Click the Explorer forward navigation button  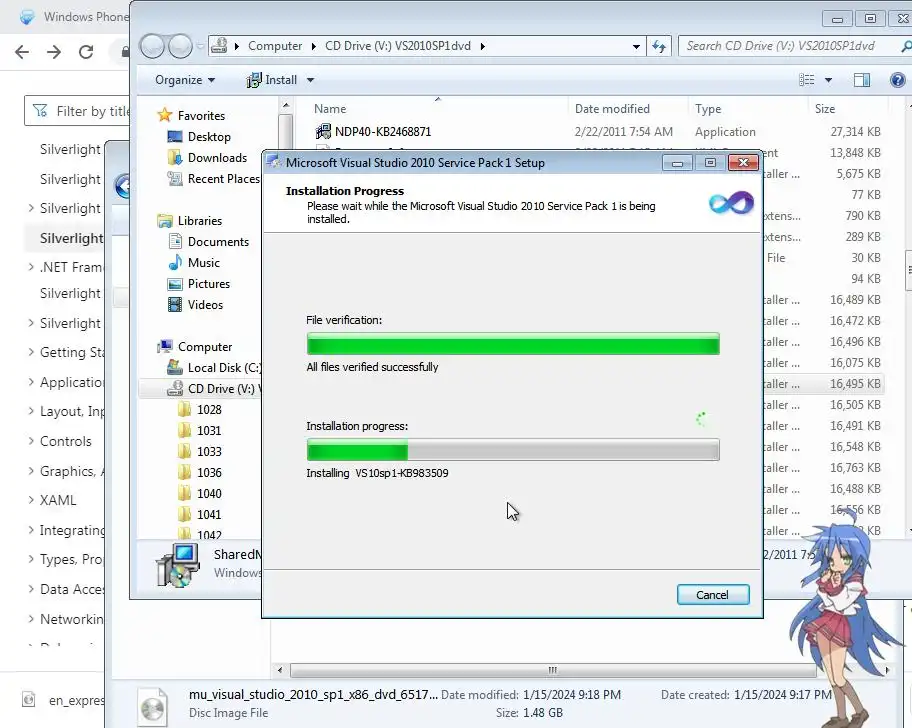(x=180, y=46)
